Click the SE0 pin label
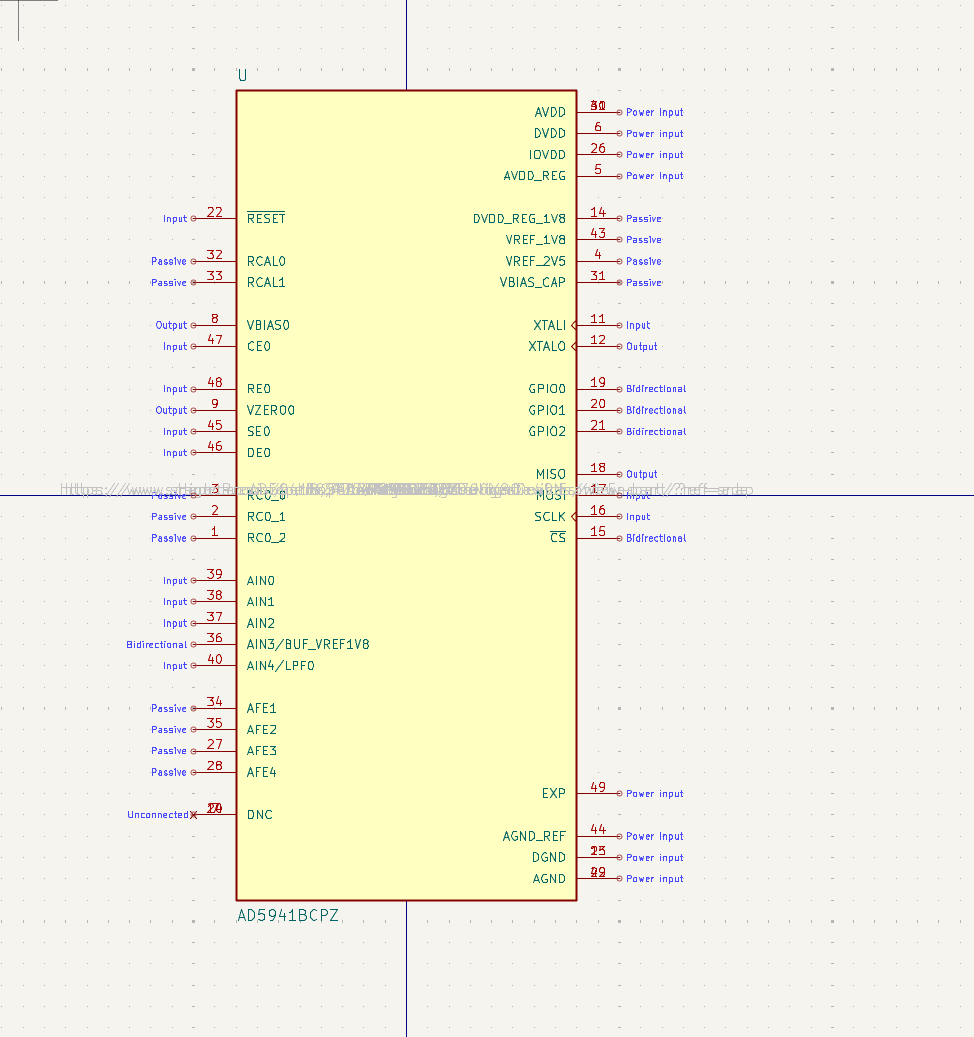The width and height of the screenshot is (974, 1037). tap(259, 432)
